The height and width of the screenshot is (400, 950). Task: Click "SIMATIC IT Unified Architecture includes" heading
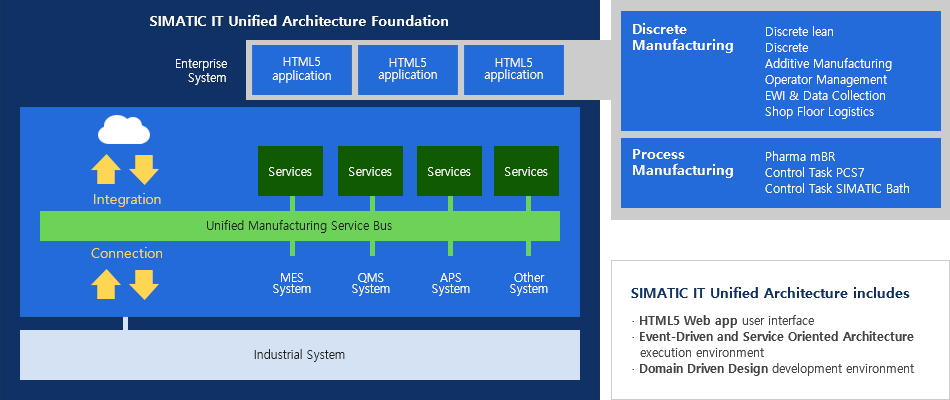(770, 293)
